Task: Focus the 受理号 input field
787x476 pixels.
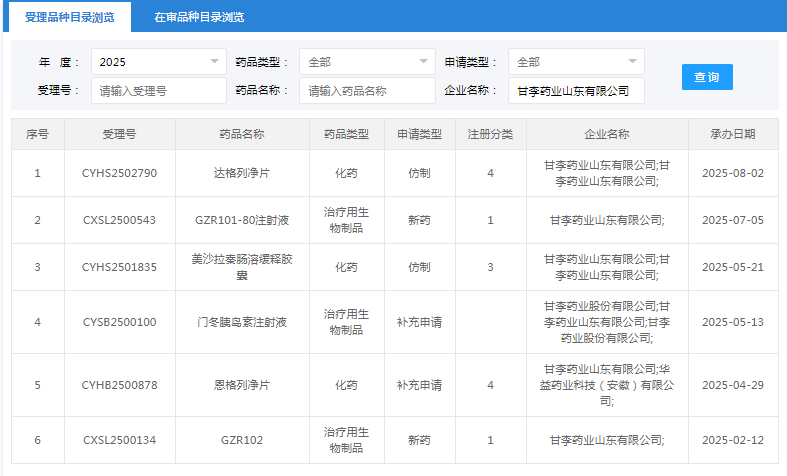Action: 159,90
